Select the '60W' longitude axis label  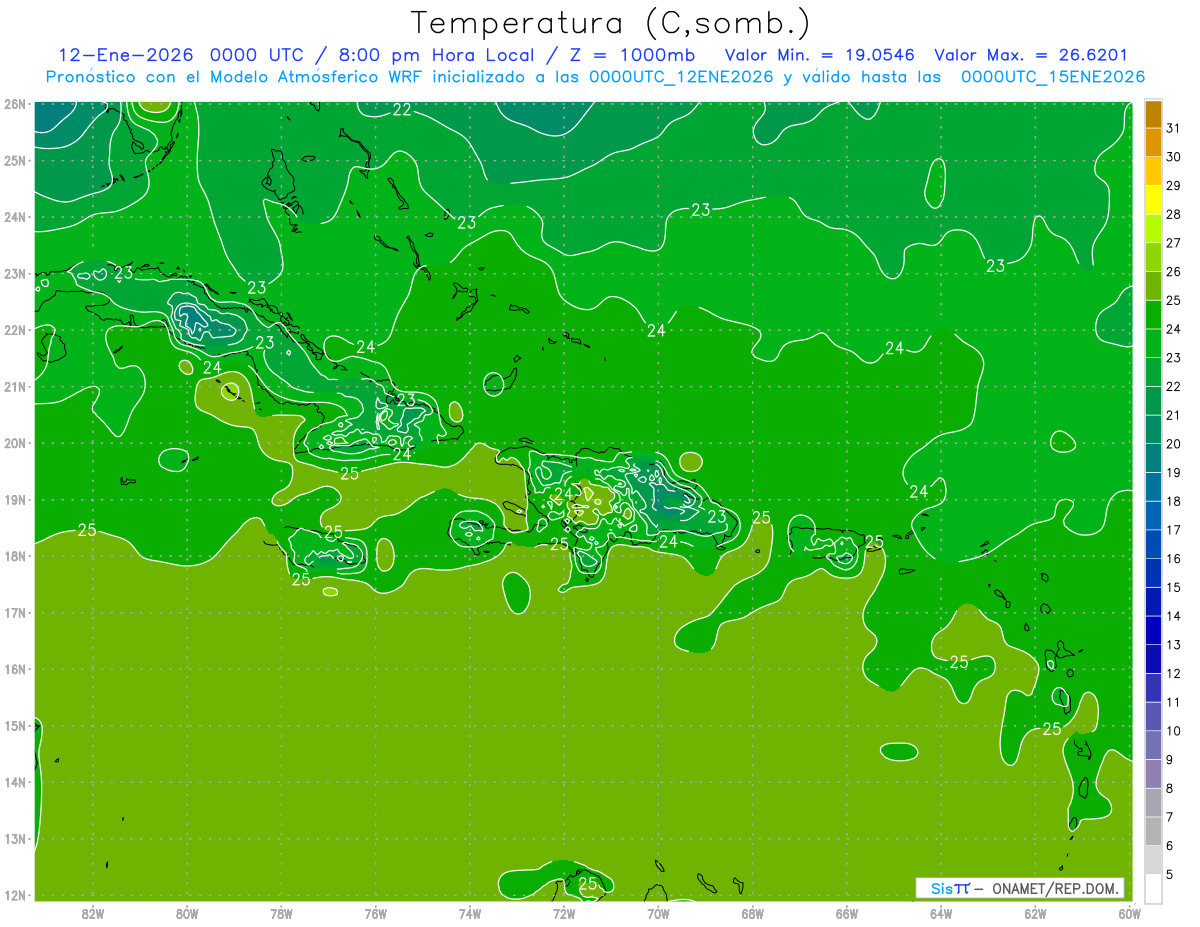[1129, 913]
